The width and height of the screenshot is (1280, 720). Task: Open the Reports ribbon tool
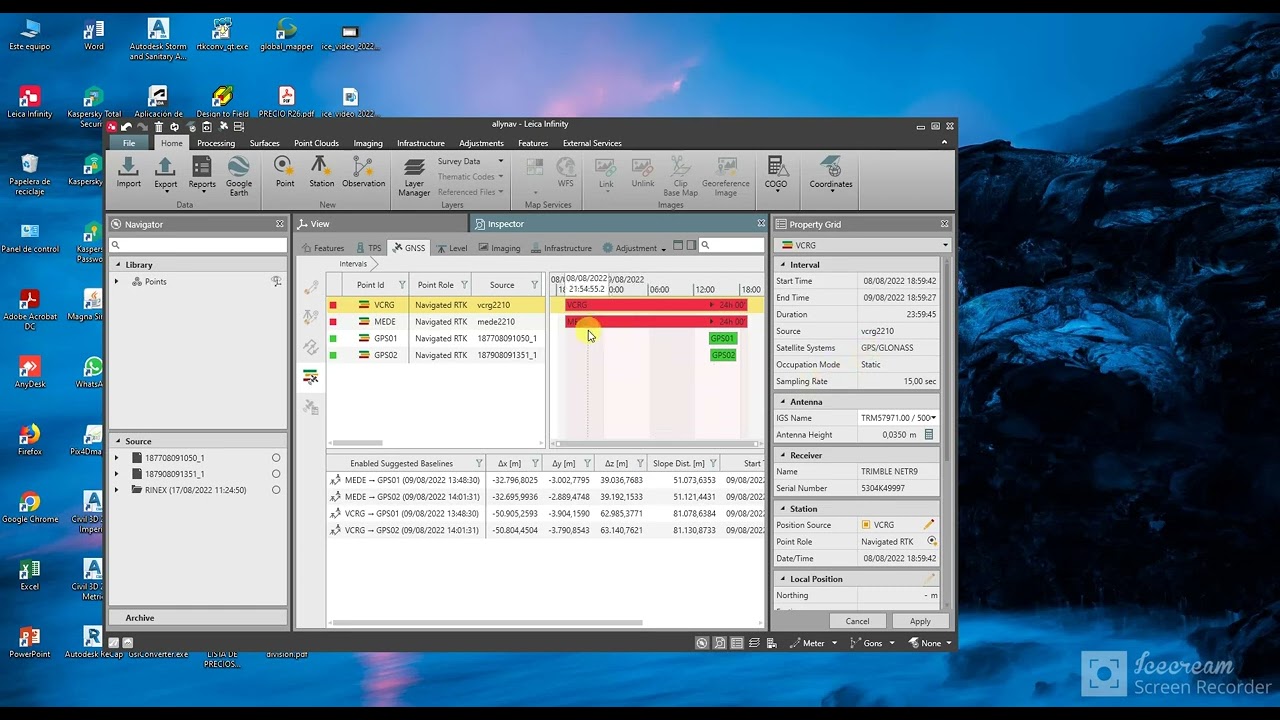(202, 172)
